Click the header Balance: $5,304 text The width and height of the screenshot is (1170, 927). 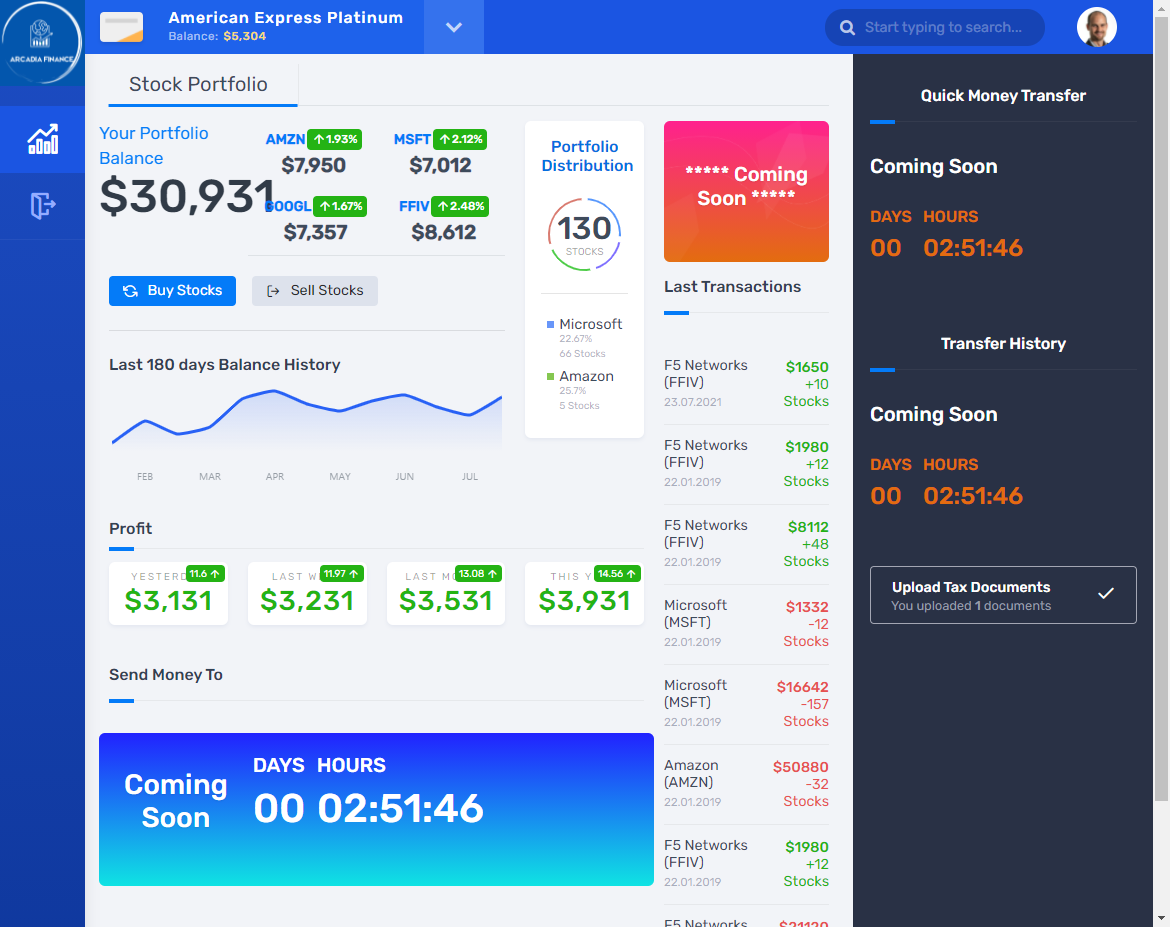click(217, 37)
